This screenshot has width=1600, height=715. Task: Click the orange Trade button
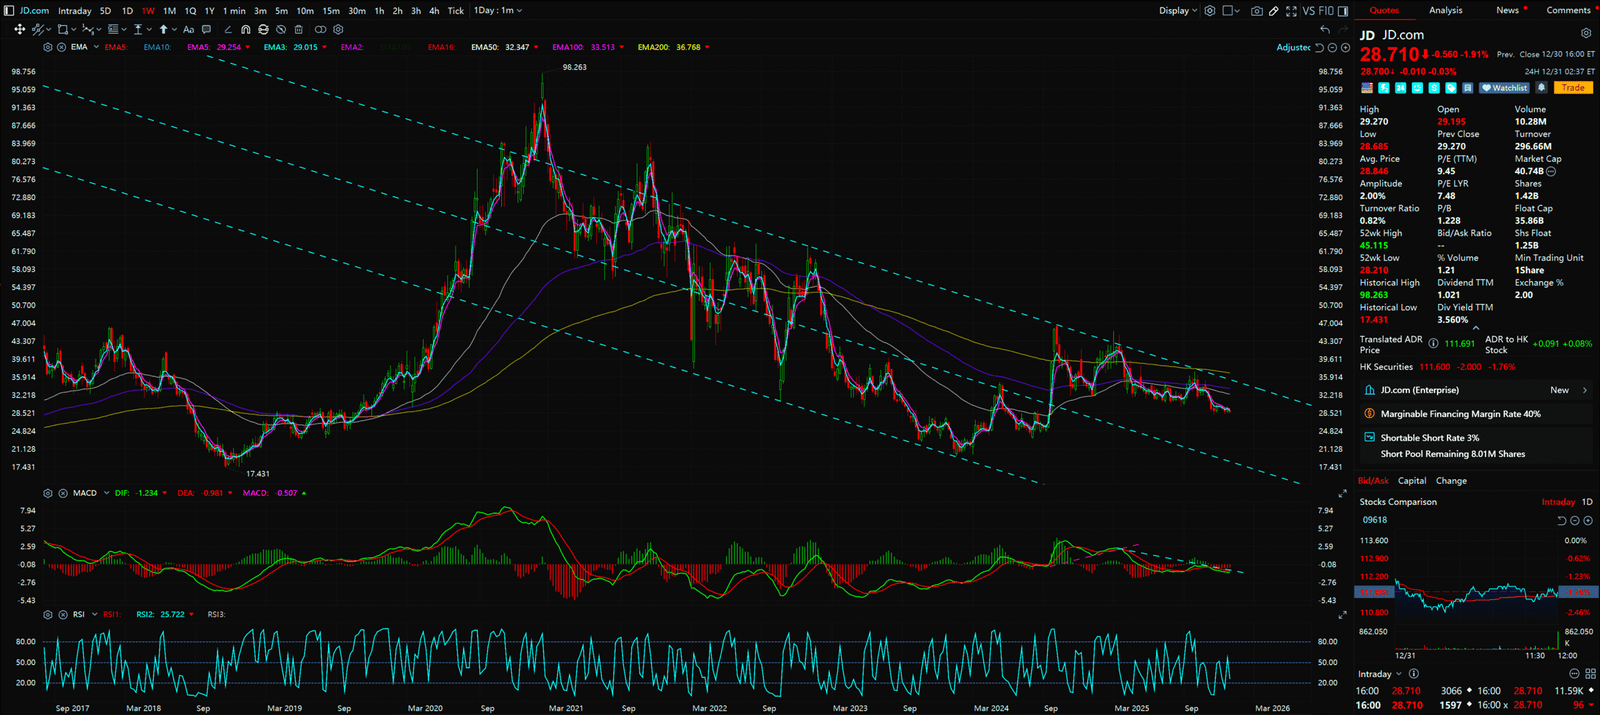click(x=1573, y=88)
